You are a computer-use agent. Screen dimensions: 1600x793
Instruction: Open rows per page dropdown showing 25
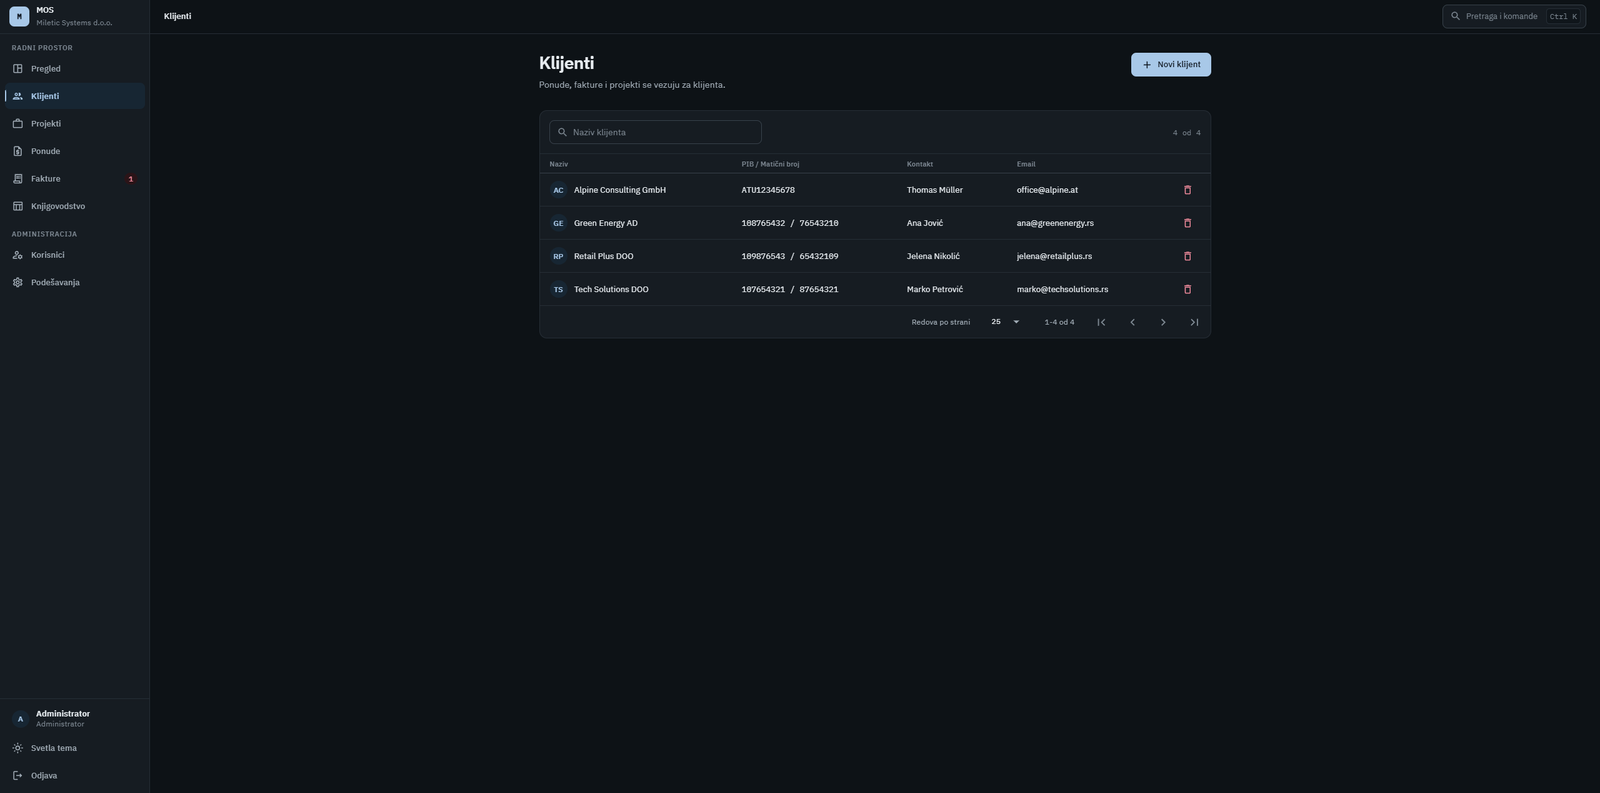pos(1005,322)
